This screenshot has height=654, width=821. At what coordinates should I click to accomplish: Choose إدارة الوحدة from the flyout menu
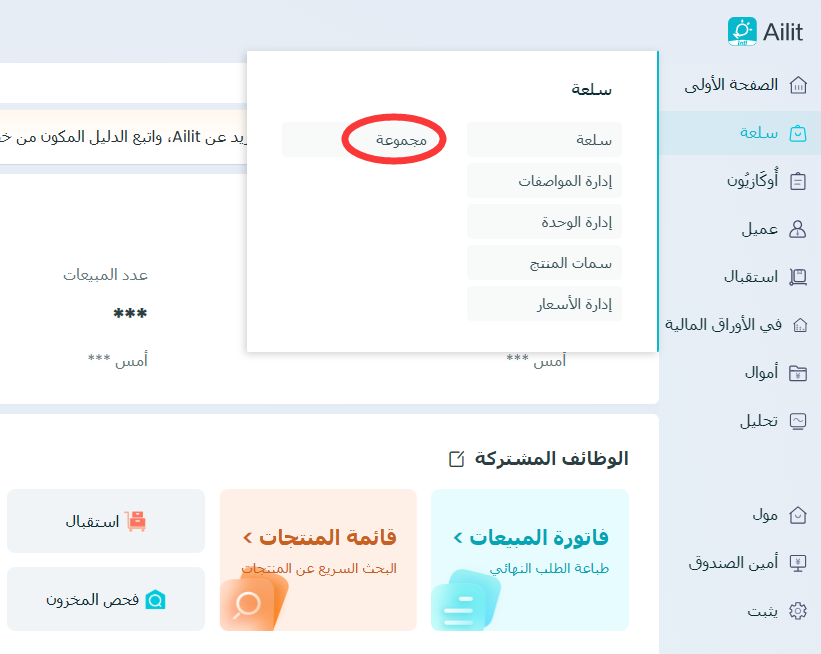544,222
